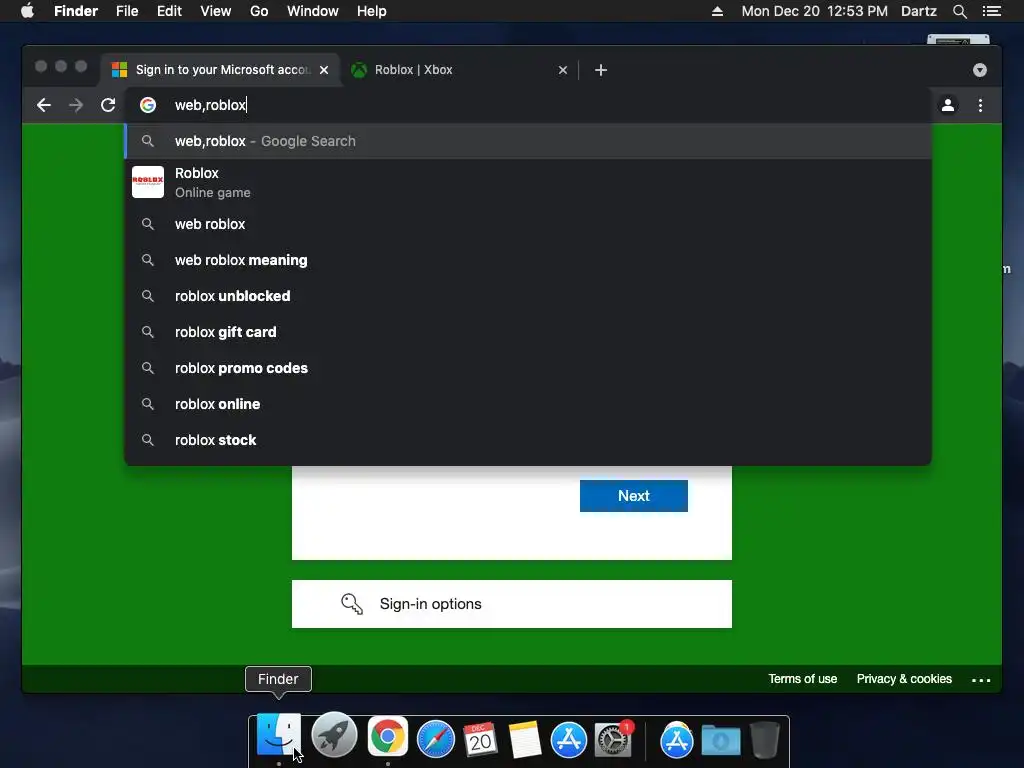Select the 'roblox promo codes' suggestion
Screen dimensions: 1024x768
528,368
